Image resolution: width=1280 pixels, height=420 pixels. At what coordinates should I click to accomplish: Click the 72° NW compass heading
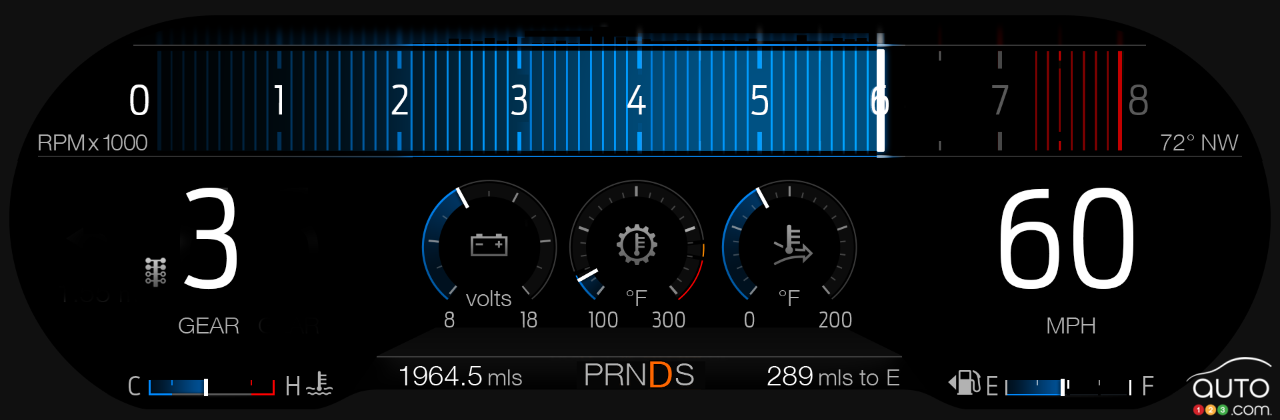click(1198, 143)
